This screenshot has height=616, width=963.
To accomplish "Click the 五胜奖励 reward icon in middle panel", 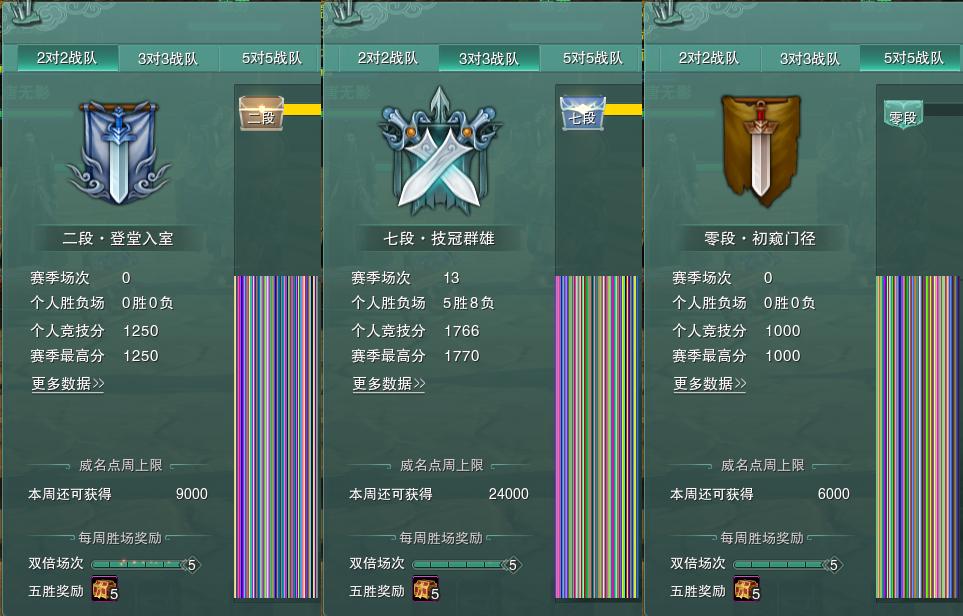I will (x=426, y=590).
